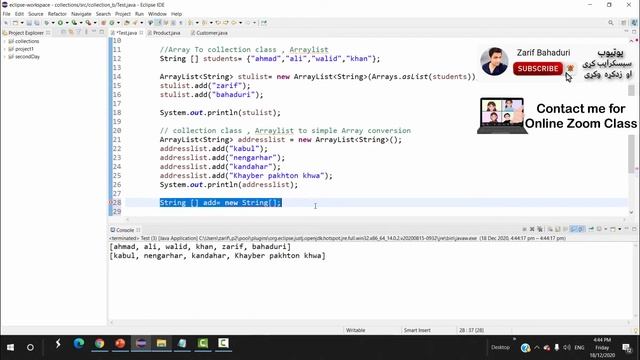This screenshot has width=640, height=360.
Task: Click the Smart Insert status entry
Action: pos(417,330)
